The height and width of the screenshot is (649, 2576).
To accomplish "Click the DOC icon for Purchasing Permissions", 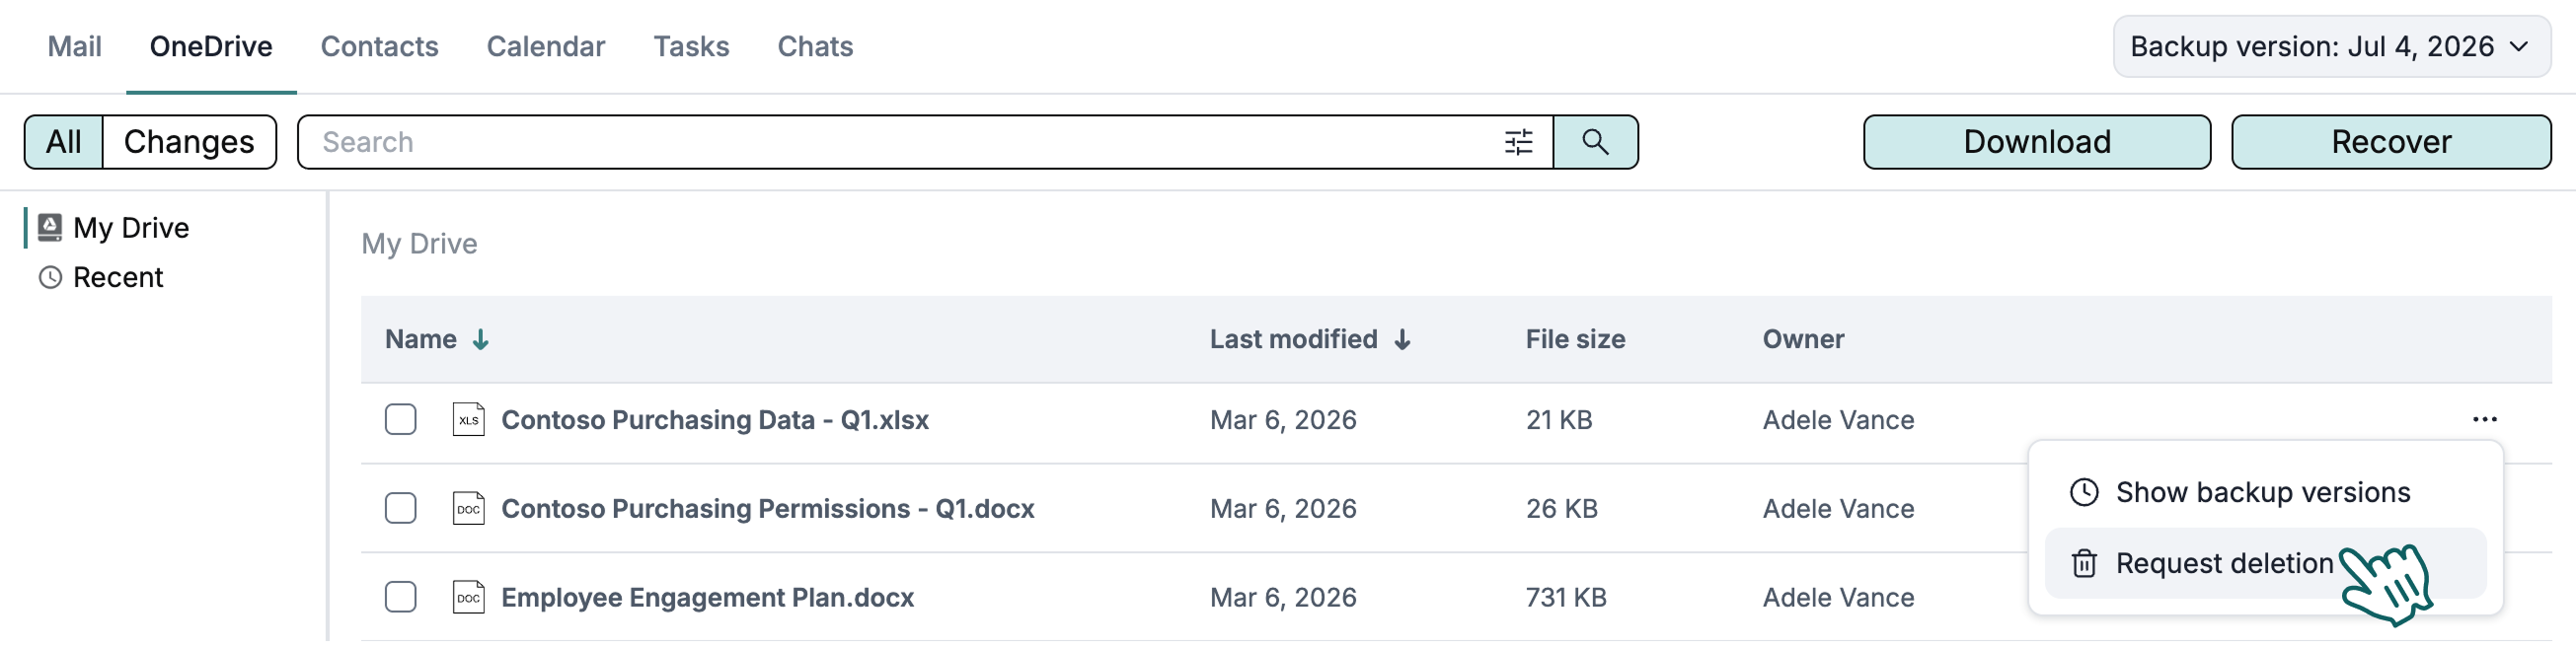I will 468,508.
